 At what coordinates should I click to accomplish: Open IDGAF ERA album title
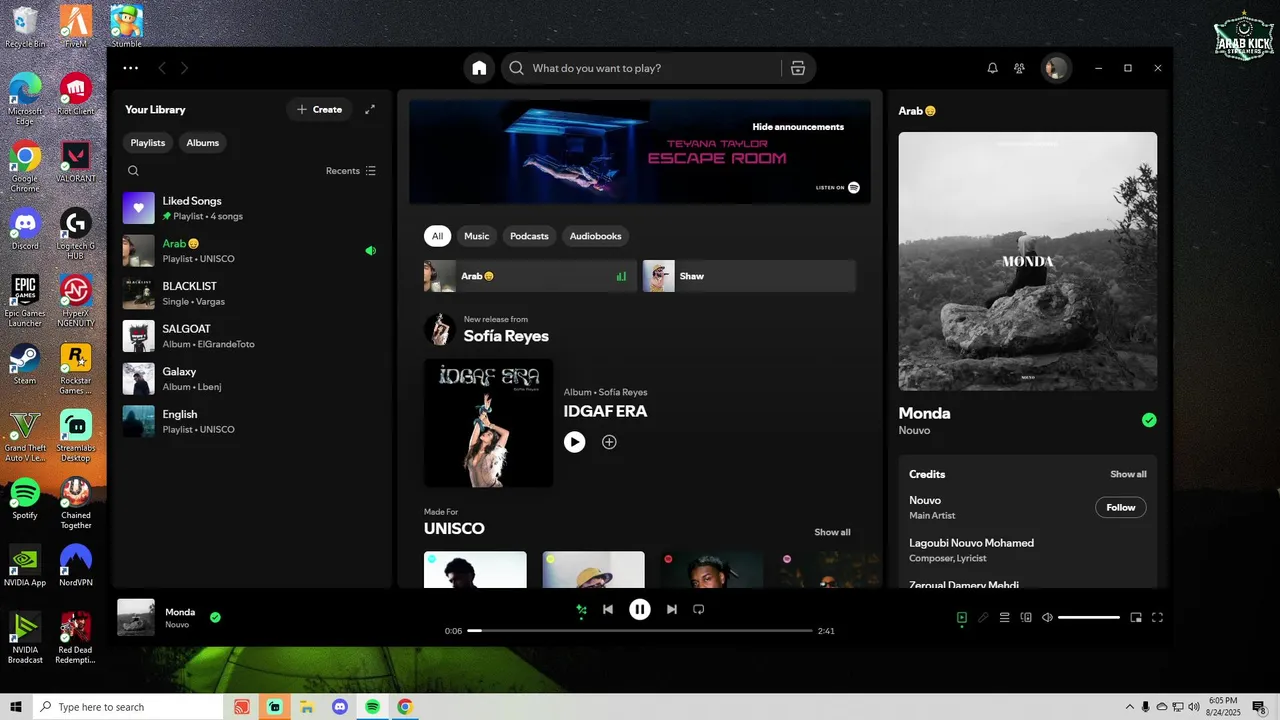click(605, 411)
